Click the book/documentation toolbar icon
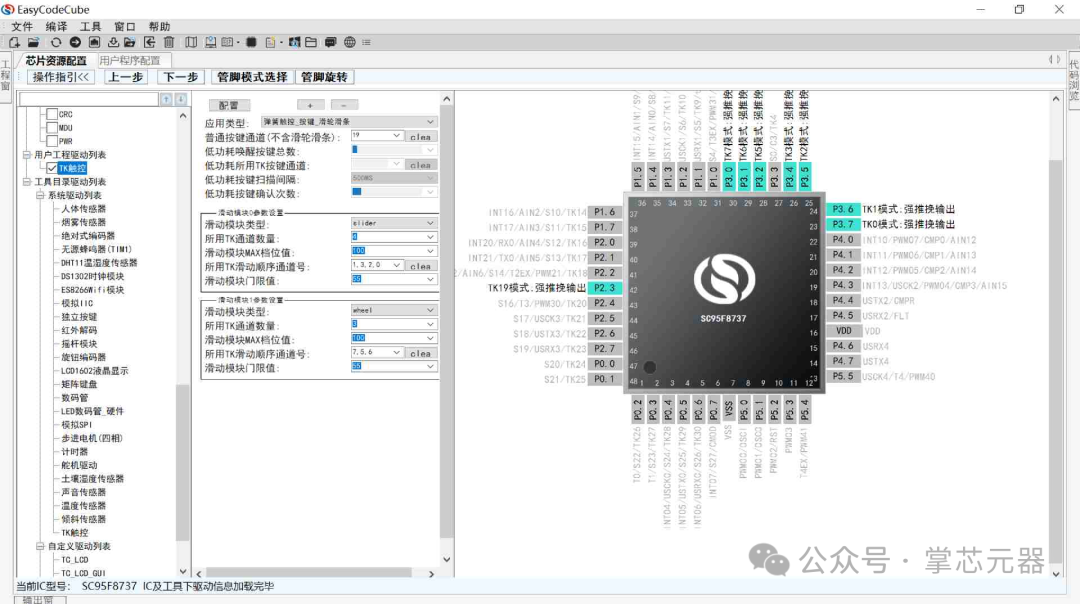The image size is (1080, 604). (x=190, y=41)
